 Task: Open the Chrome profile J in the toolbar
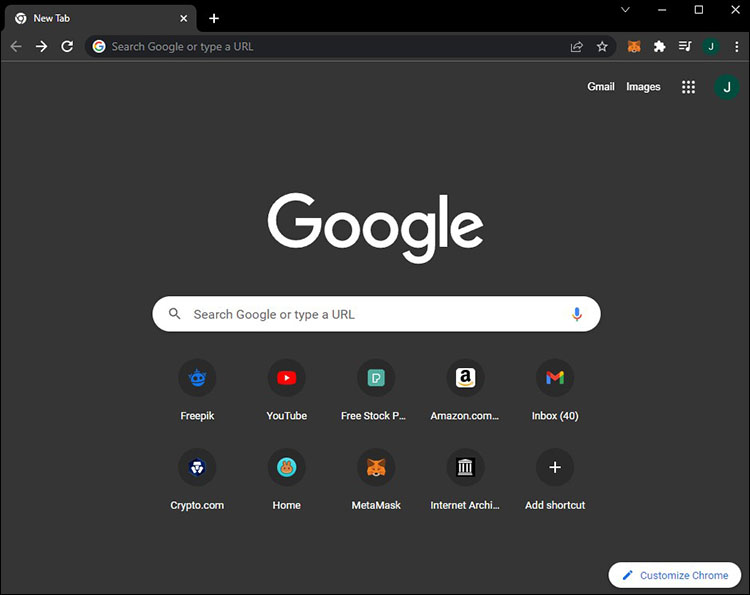coord(711,46)
